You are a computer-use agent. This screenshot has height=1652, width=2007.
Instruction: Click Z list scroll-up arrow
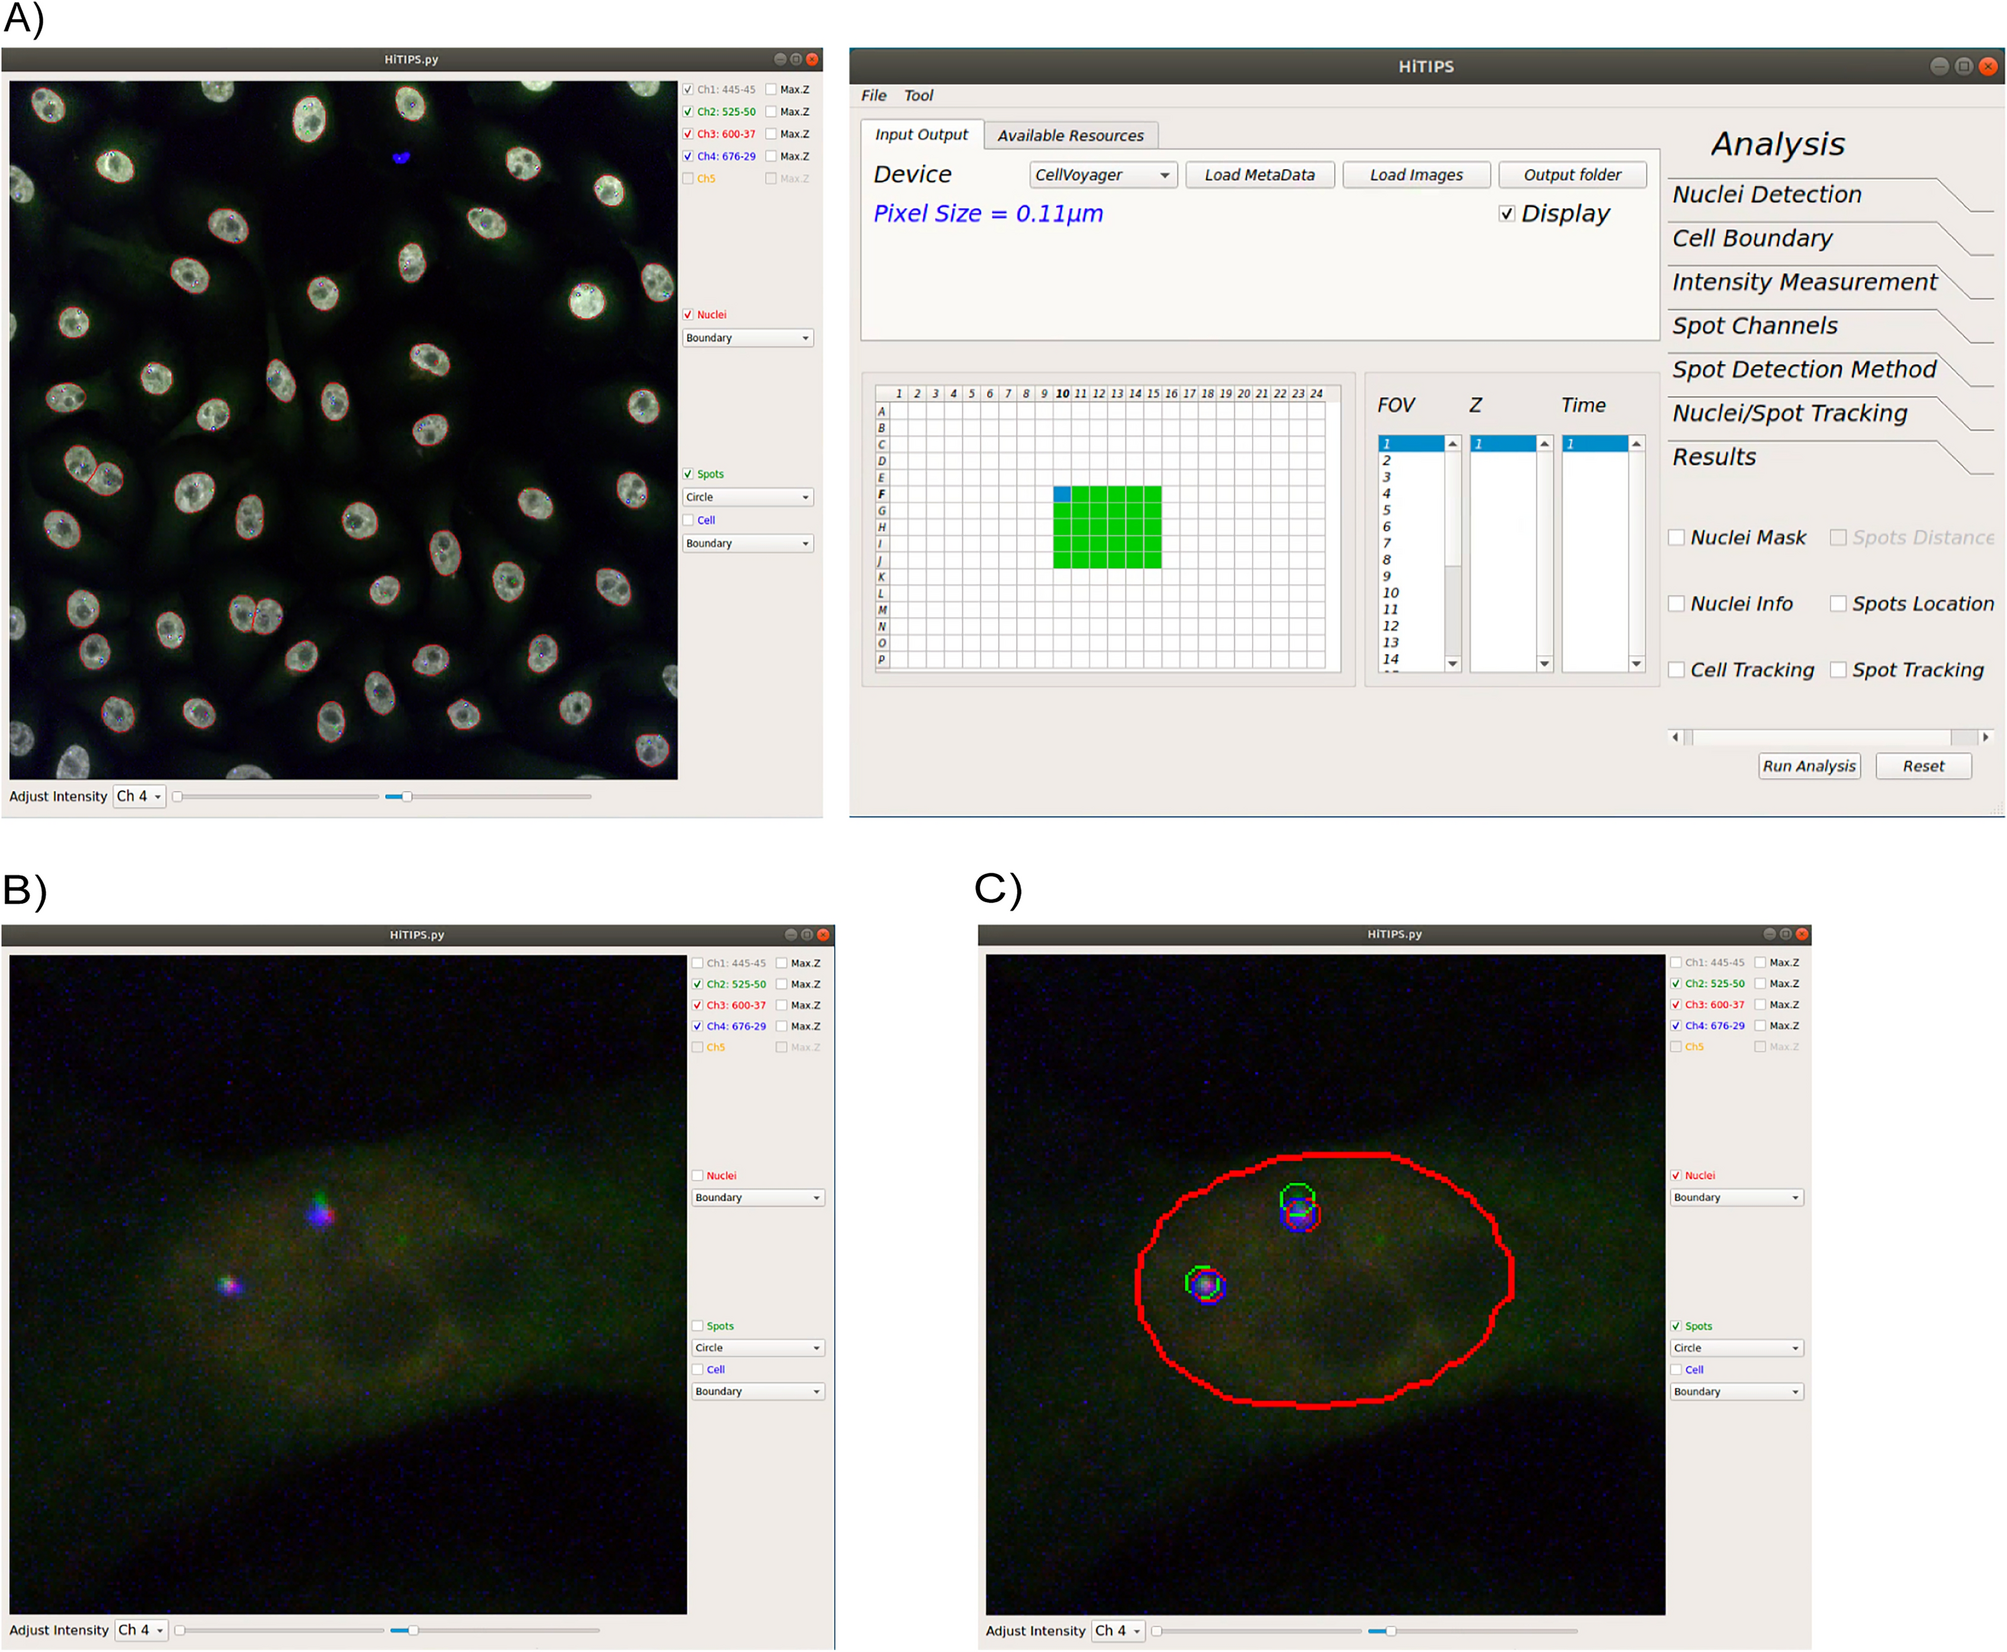[1544, 443]
